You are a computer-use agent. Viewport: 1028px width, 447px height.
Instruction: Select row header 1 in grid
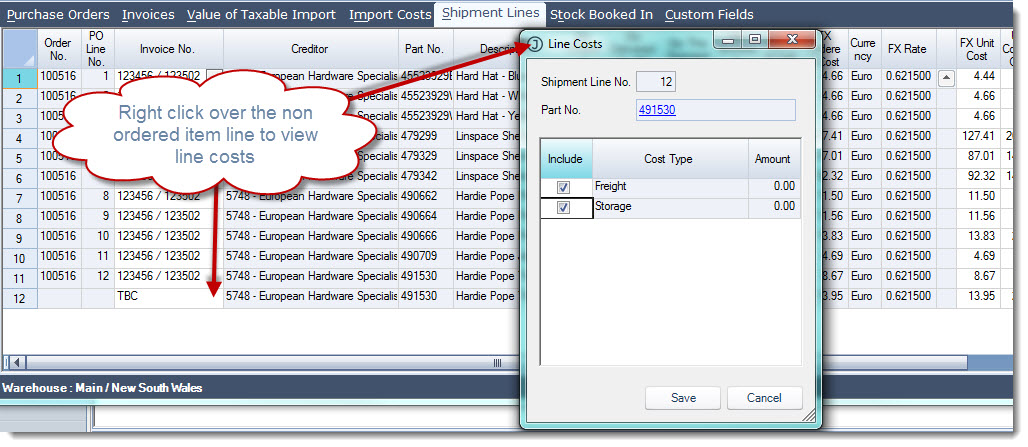(x=20, y=79)
